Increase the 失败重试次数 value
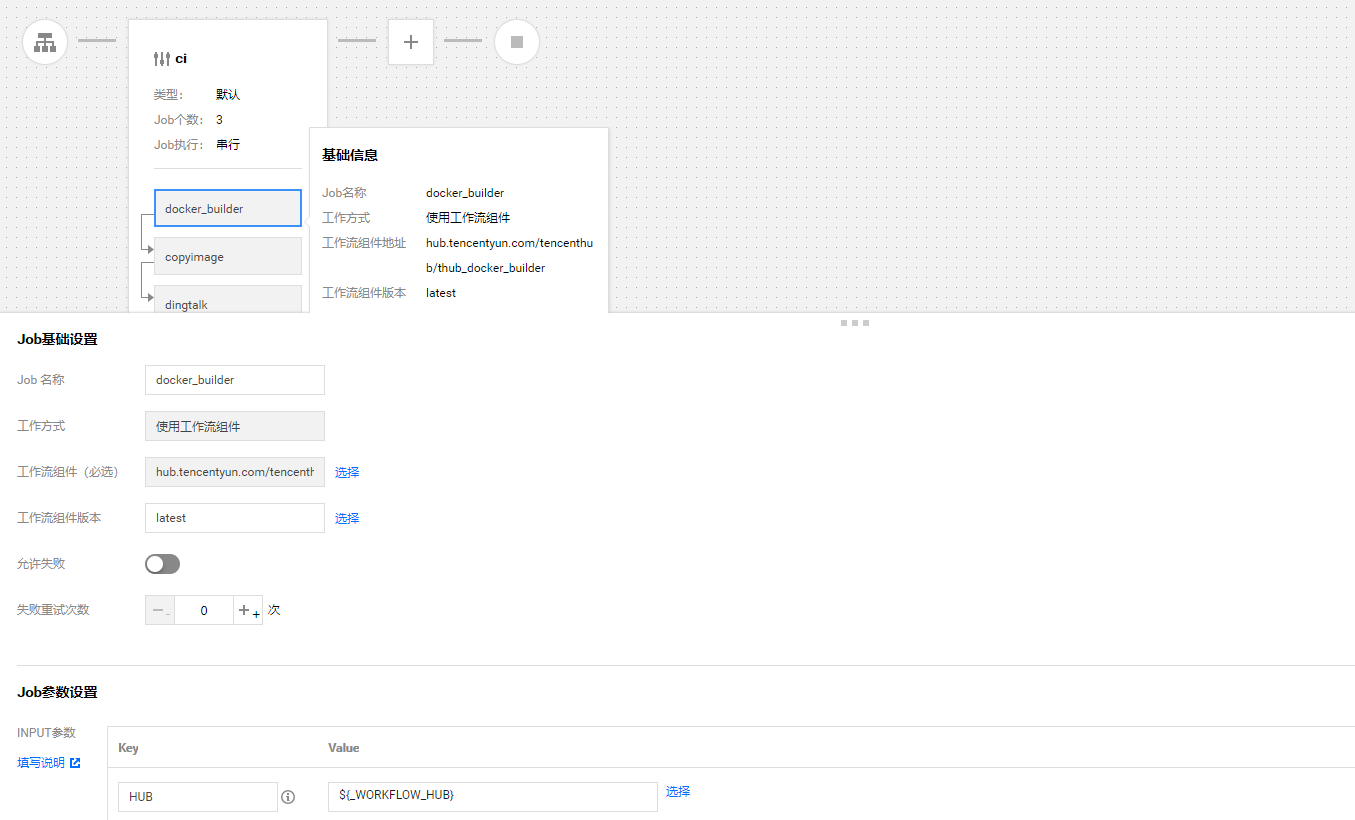This screenshot has width=1355, height=820. tap(248, 610)
